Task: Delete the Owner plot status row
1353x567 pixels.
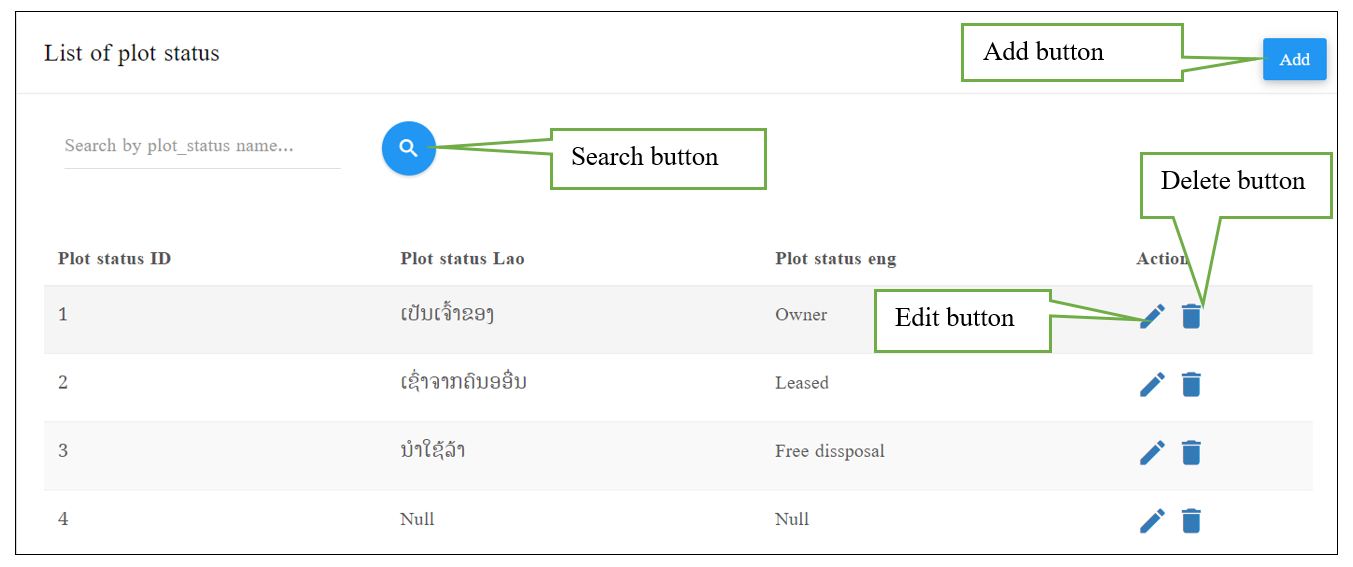Action: coord(1190,316)
